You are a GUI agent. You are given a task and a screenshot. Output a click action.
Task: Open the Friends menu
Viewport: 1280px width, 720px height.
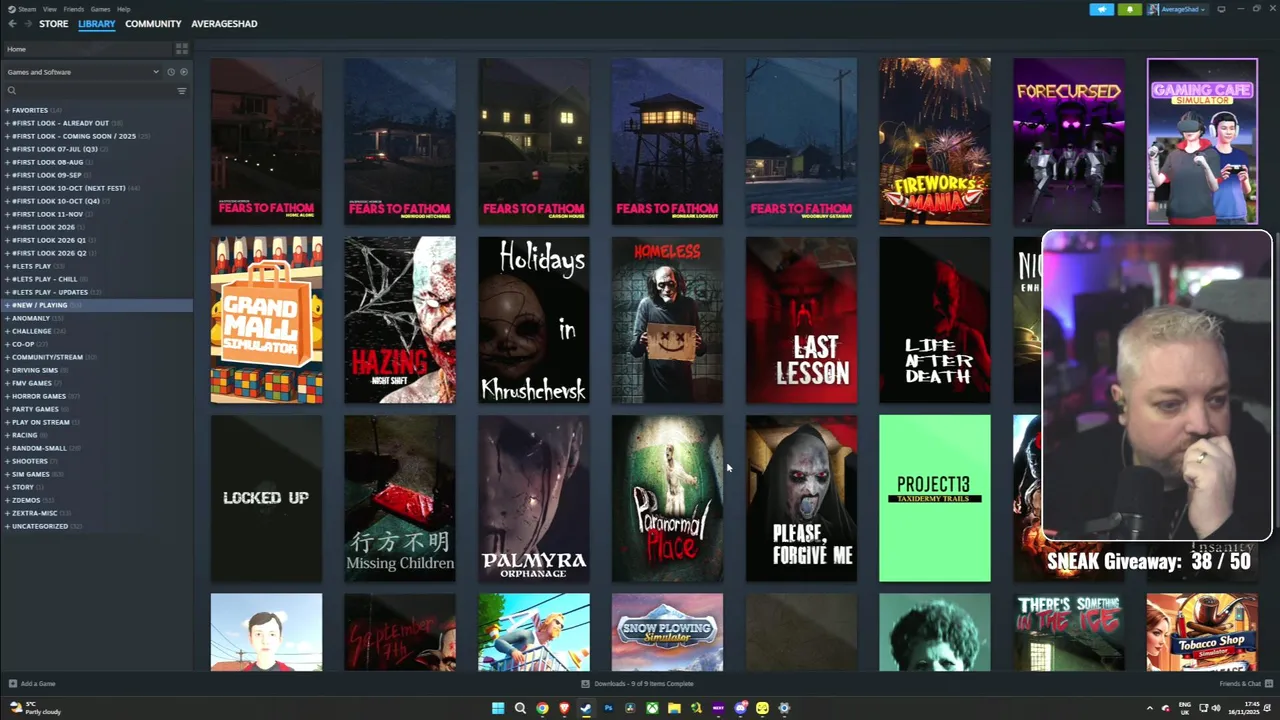click(x=74, y=9)
